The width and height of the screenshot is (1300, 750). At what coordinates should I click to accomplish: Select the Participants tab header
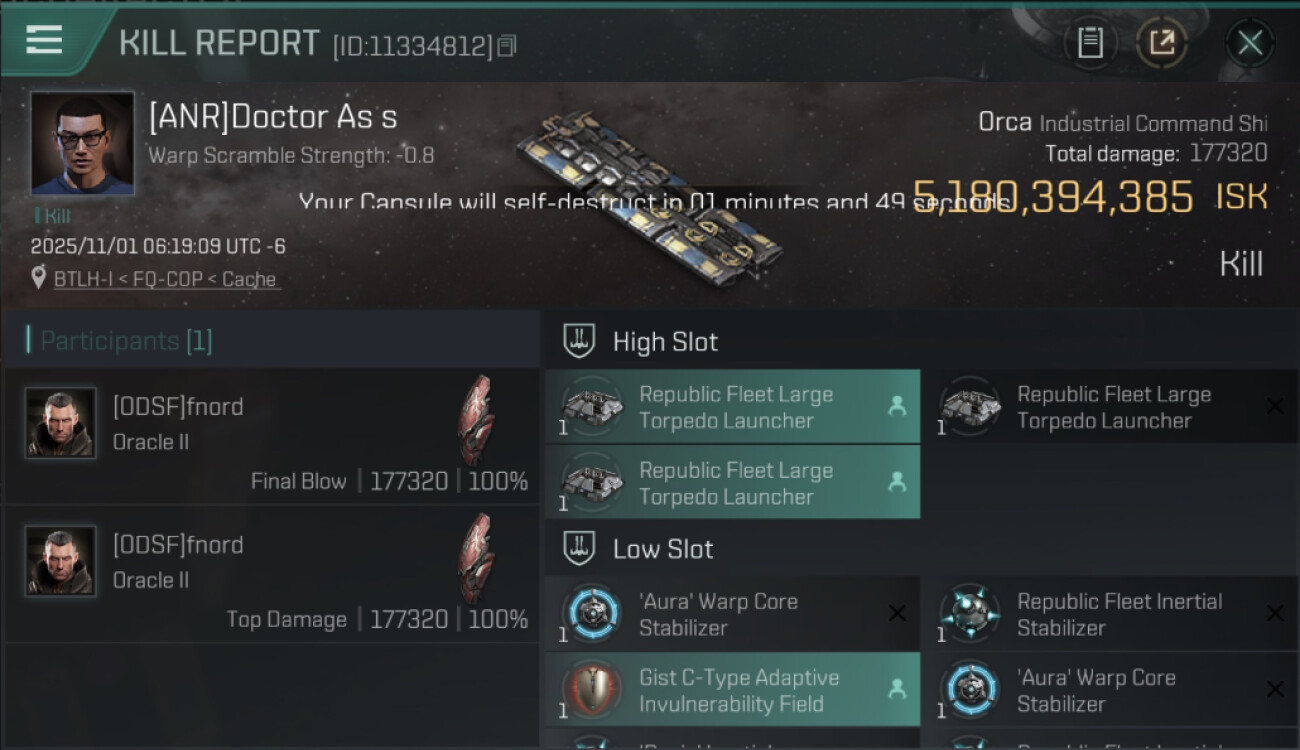click(x=126, y=341)
